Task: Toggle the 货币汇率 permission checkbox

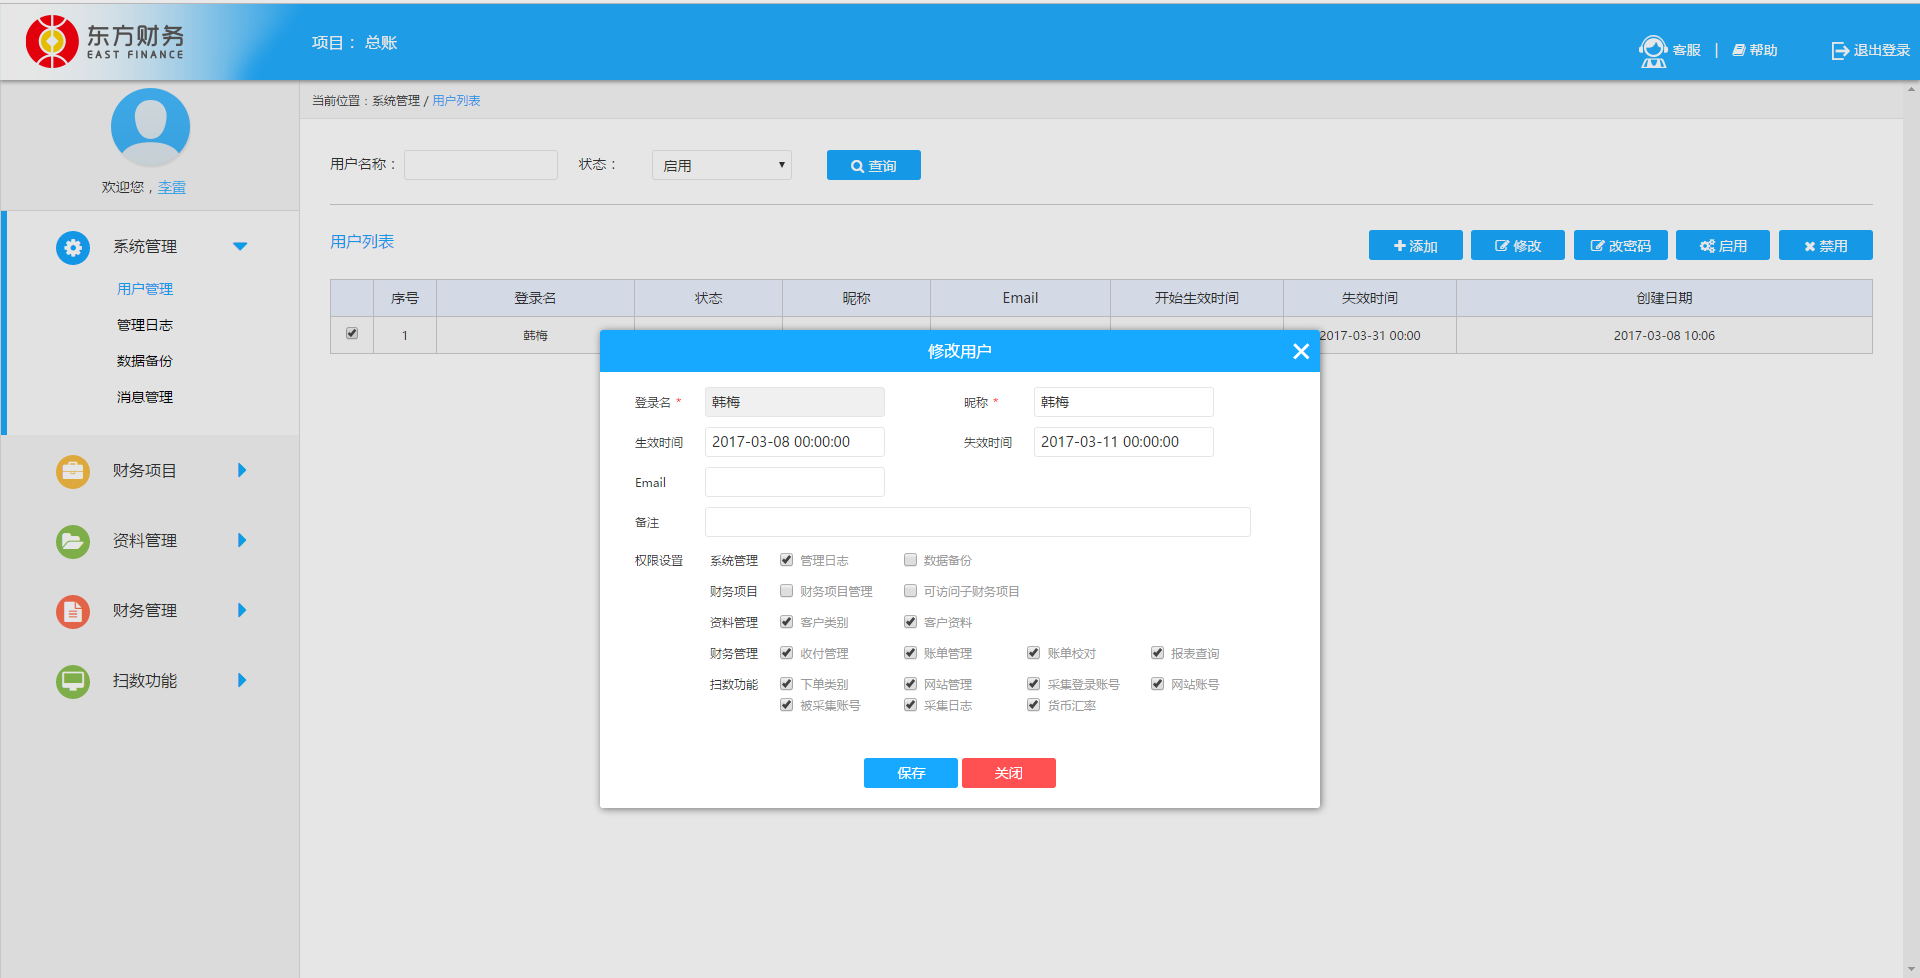Action: coord(1034,705)
